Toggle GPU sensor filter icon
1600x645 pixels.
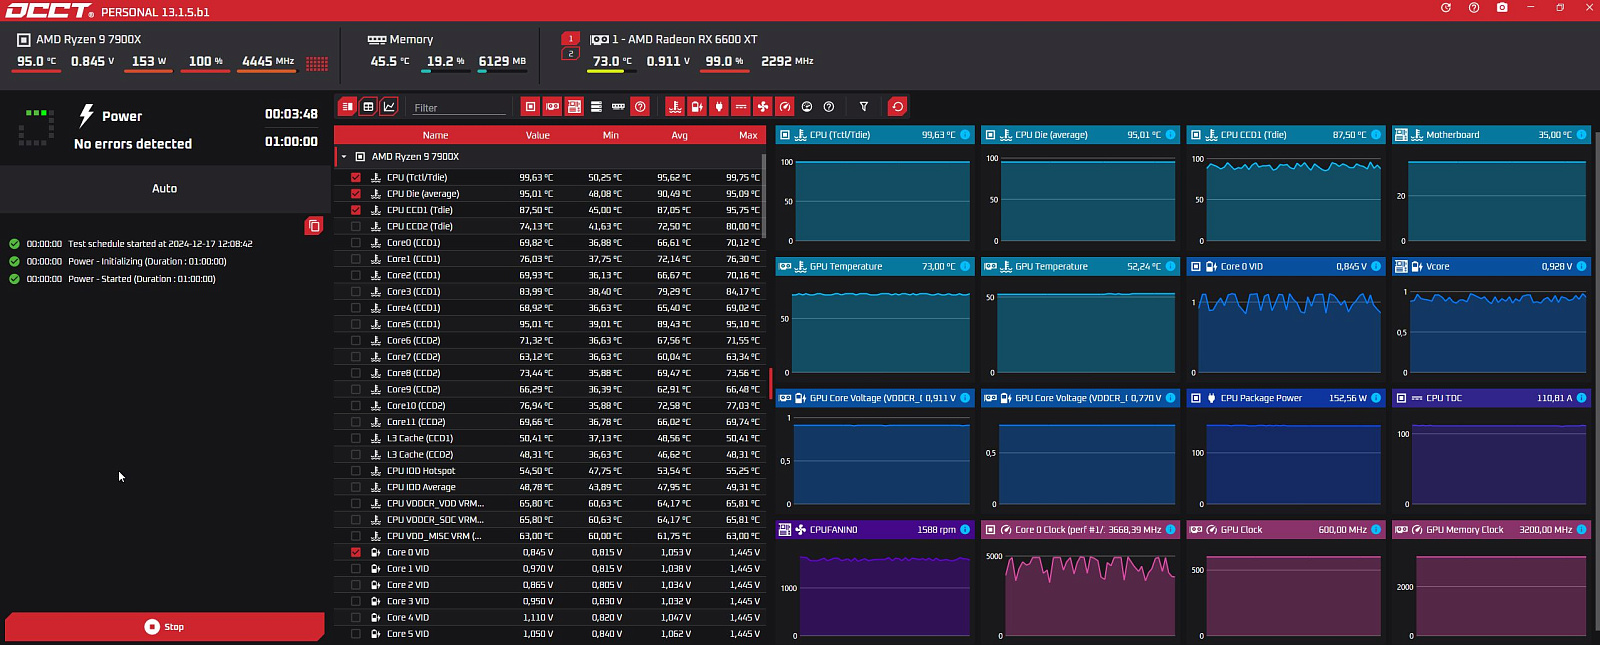[552, 106]
